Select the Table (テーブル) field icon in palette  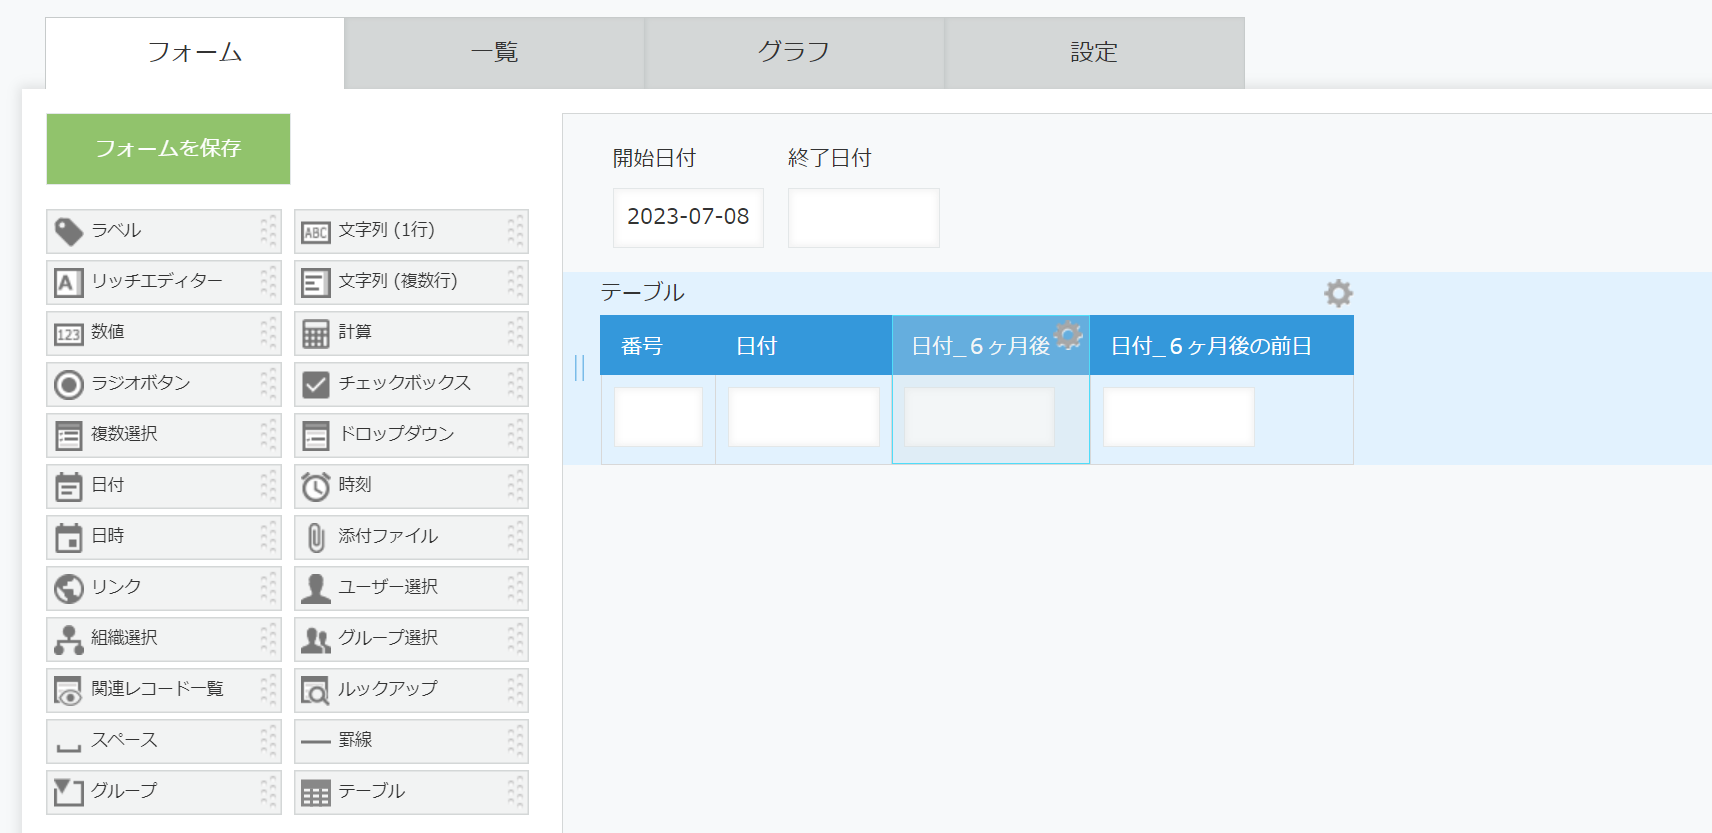[x=316, y=793]
